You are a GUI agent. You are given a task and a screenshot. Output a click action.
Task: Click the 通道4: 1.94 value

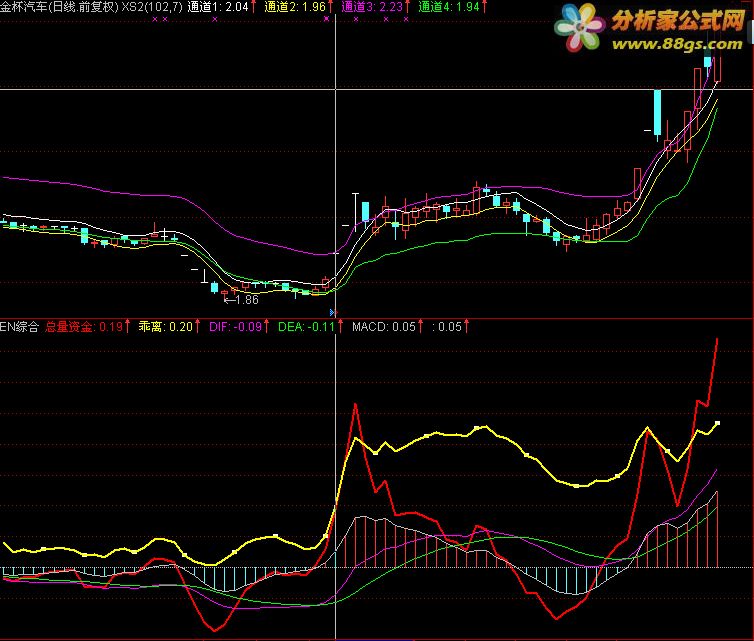click(x=449, y=7)
